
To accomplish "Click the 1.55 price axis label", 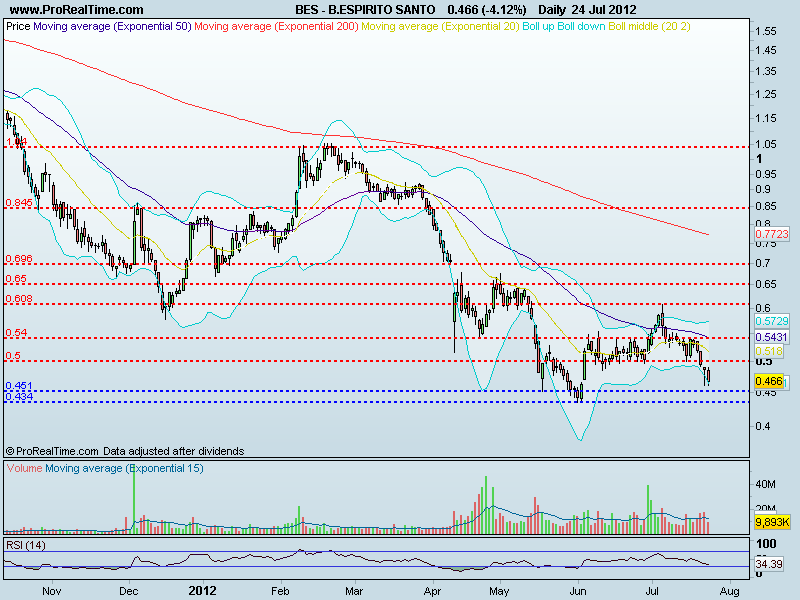I will click(x=766, y=32).
